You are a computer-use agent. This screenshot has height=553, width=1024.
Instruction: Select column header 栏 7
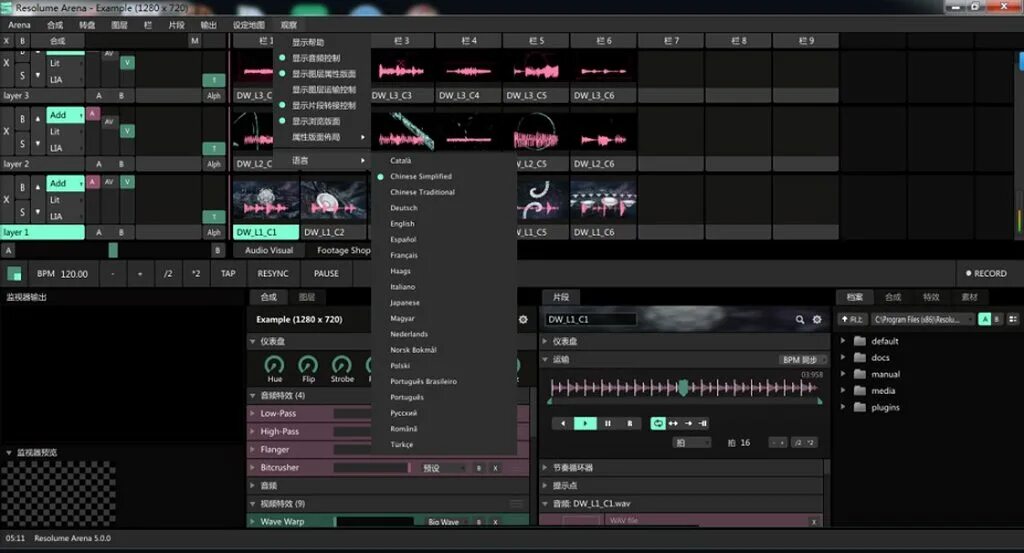tap(671, 40)
